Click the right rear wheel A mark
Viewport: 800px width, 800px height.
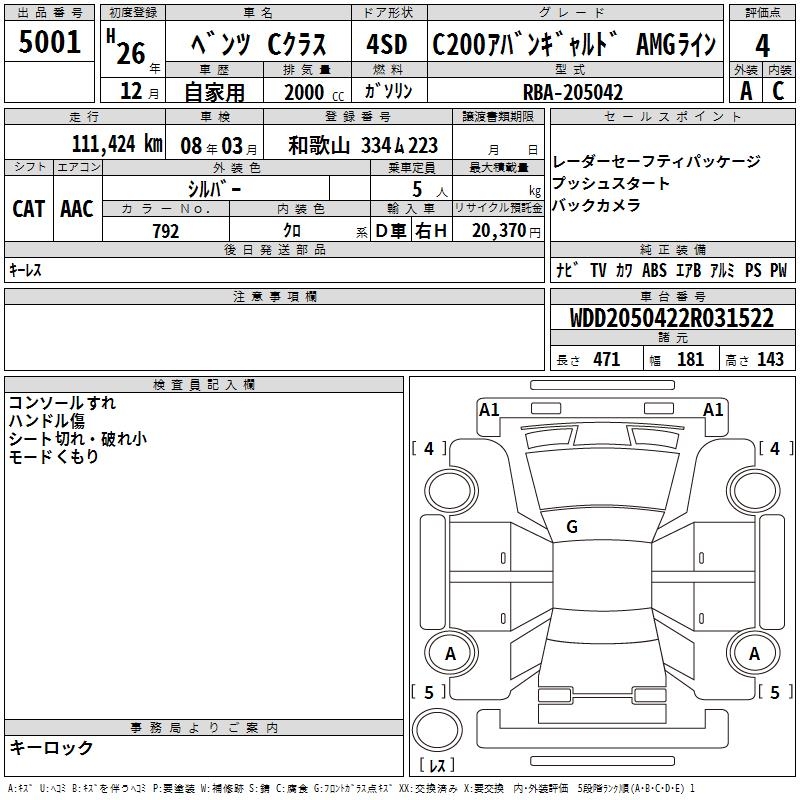click(x=755, y=654)
